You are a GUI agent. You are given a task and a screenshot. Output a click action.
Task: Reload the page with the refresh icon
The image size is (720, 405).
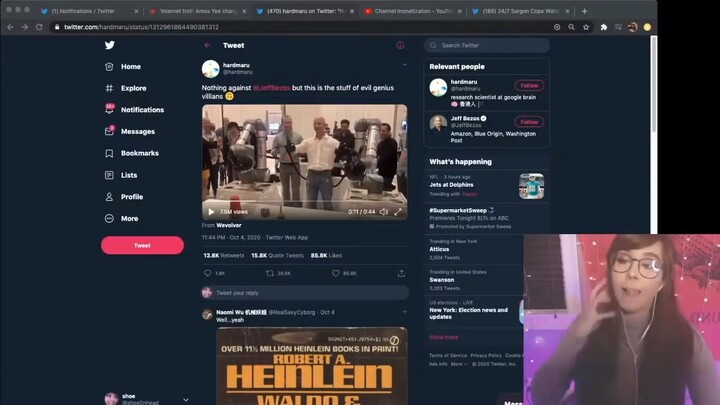coord(39,27)
